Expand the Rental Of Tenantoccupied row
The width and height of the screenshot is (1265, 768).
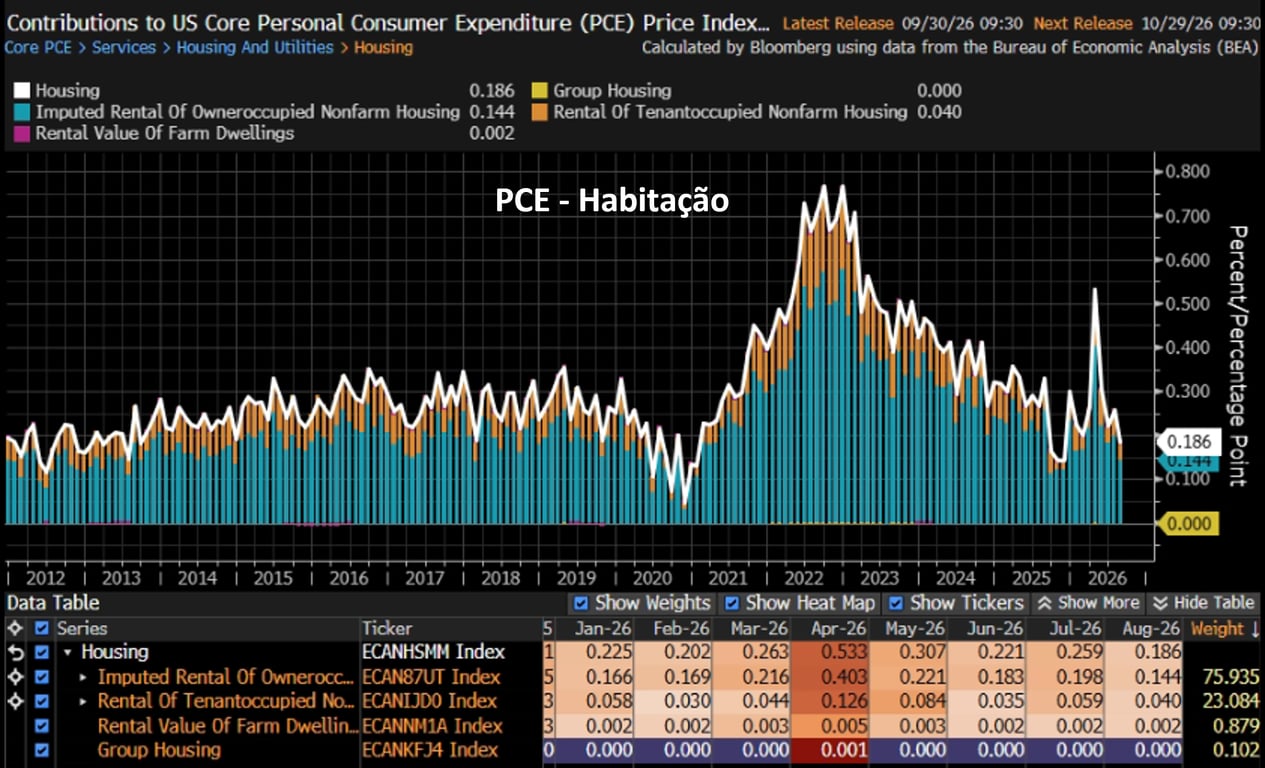coord(85,702)
